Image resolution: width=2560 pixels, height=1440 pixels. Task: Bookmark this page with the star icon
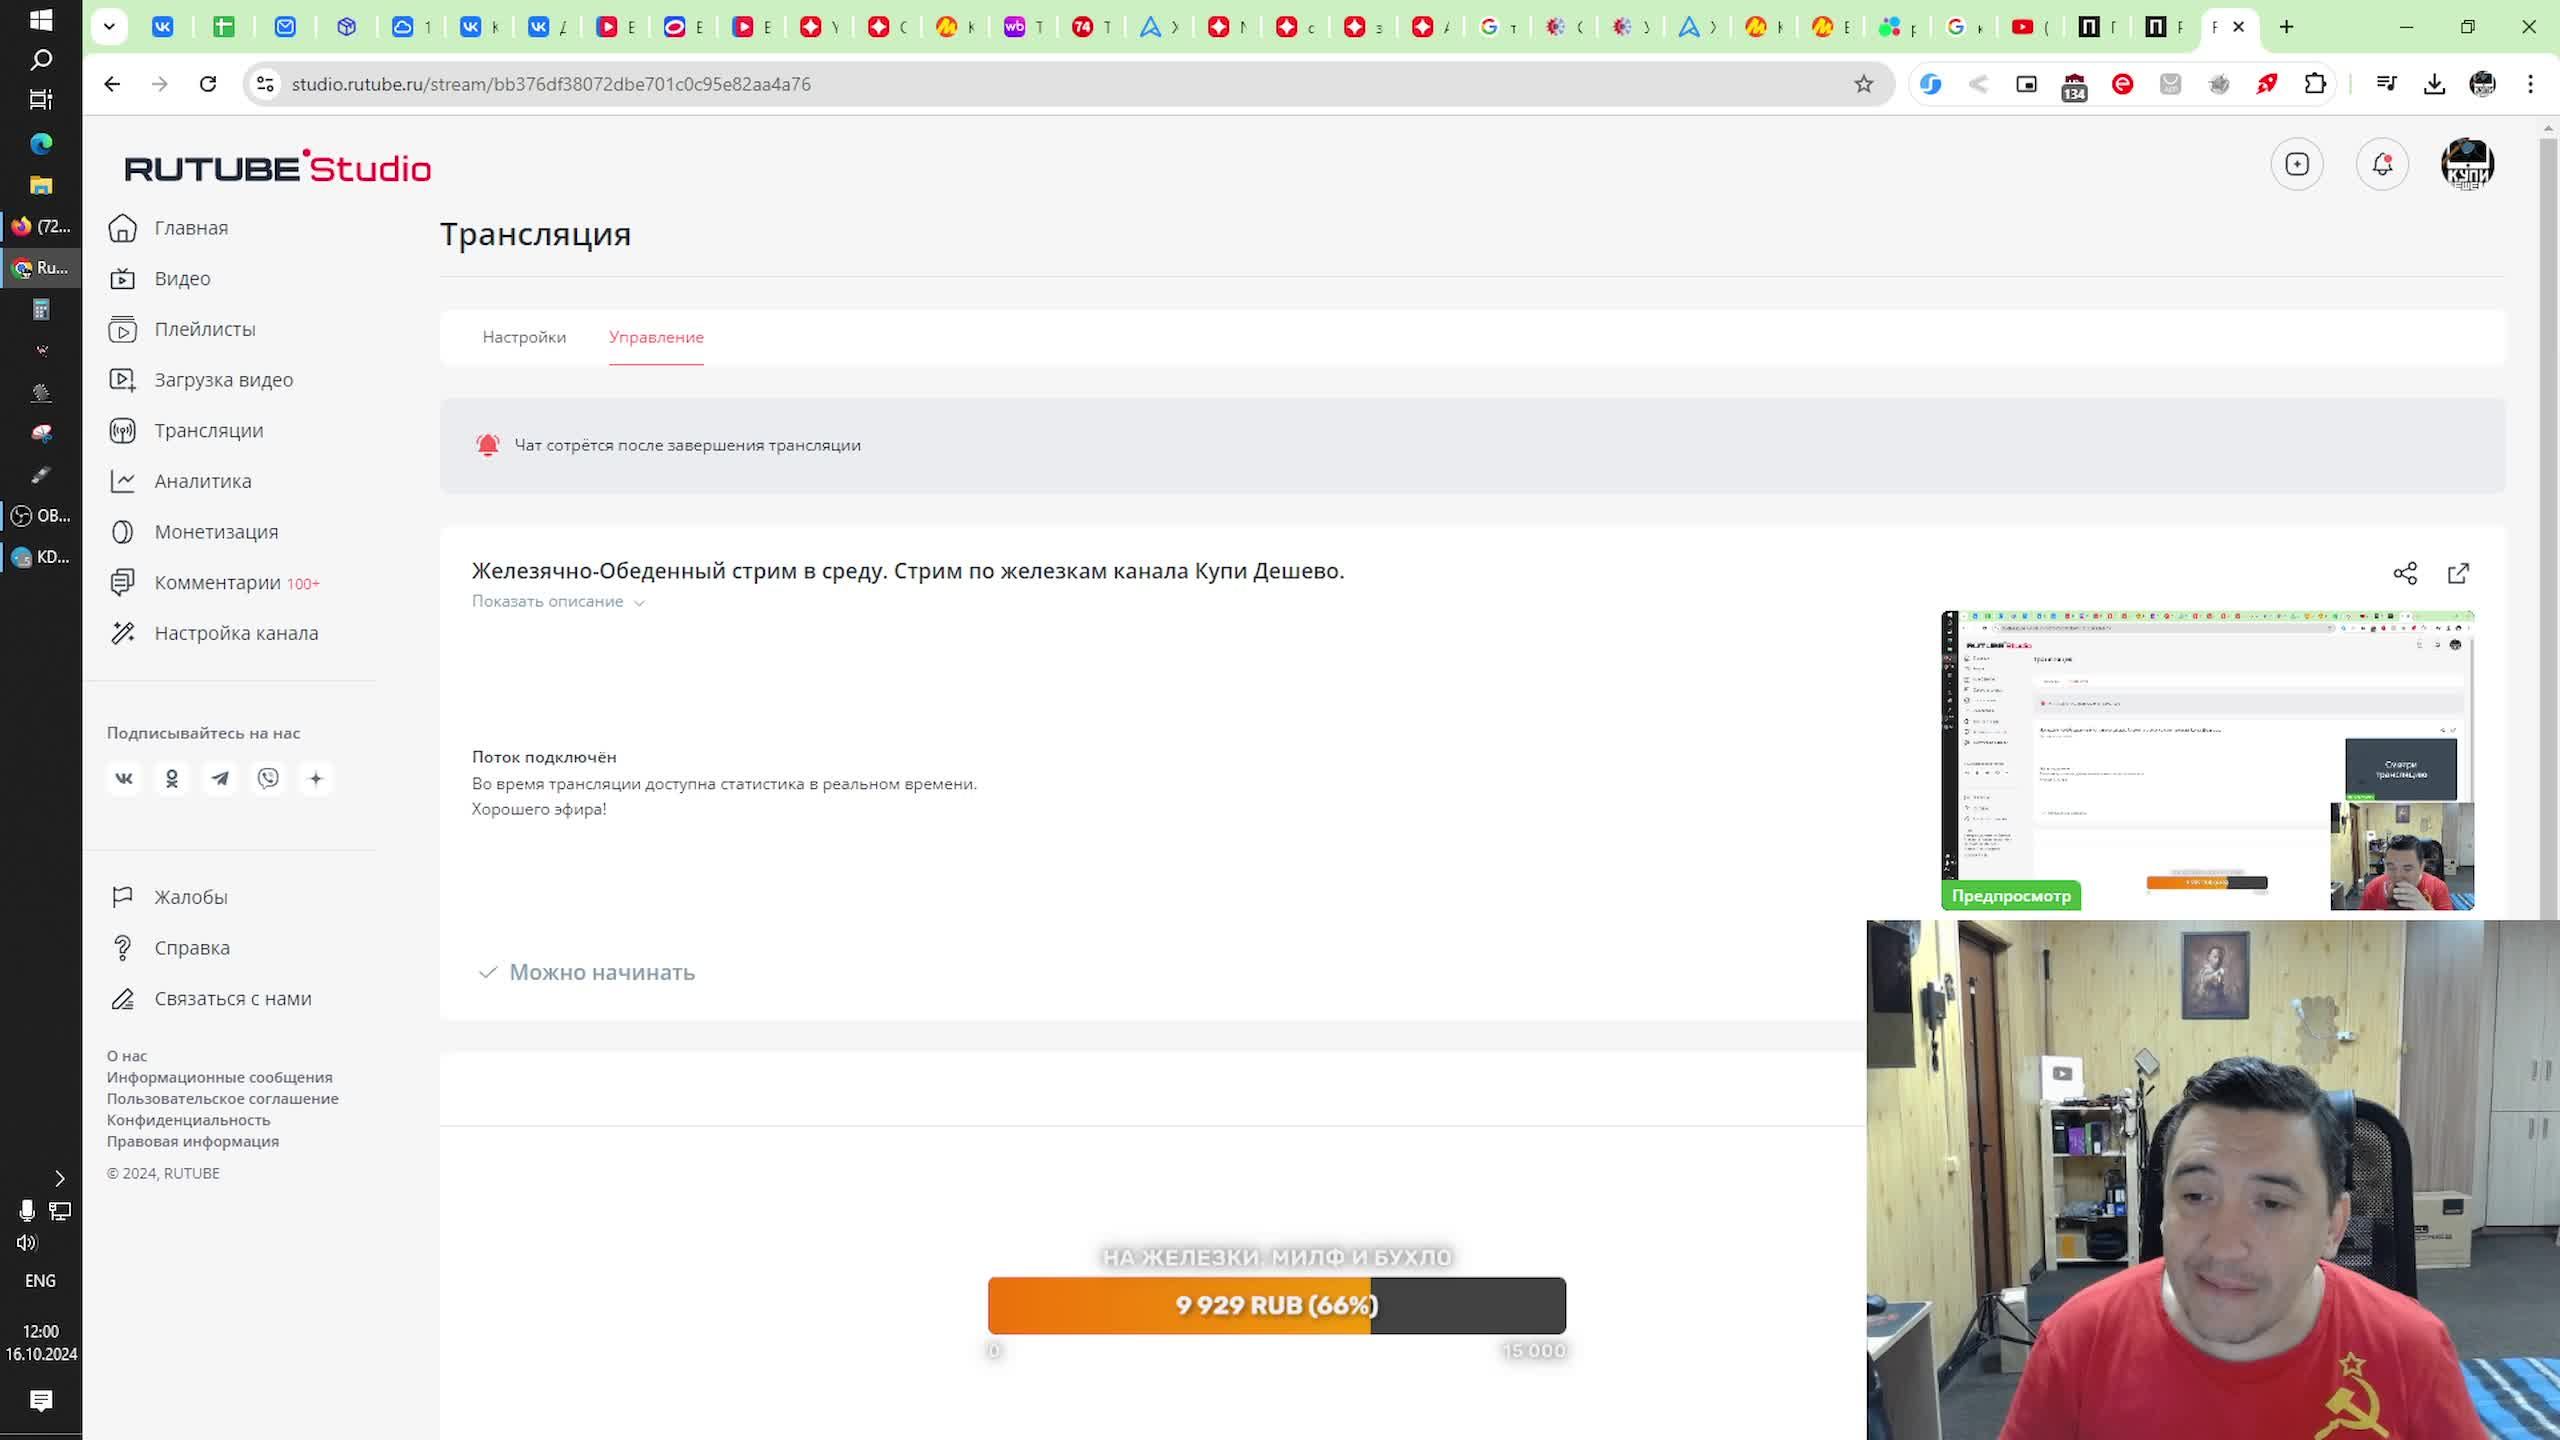pyautogui.click(x=1863, y=84)
